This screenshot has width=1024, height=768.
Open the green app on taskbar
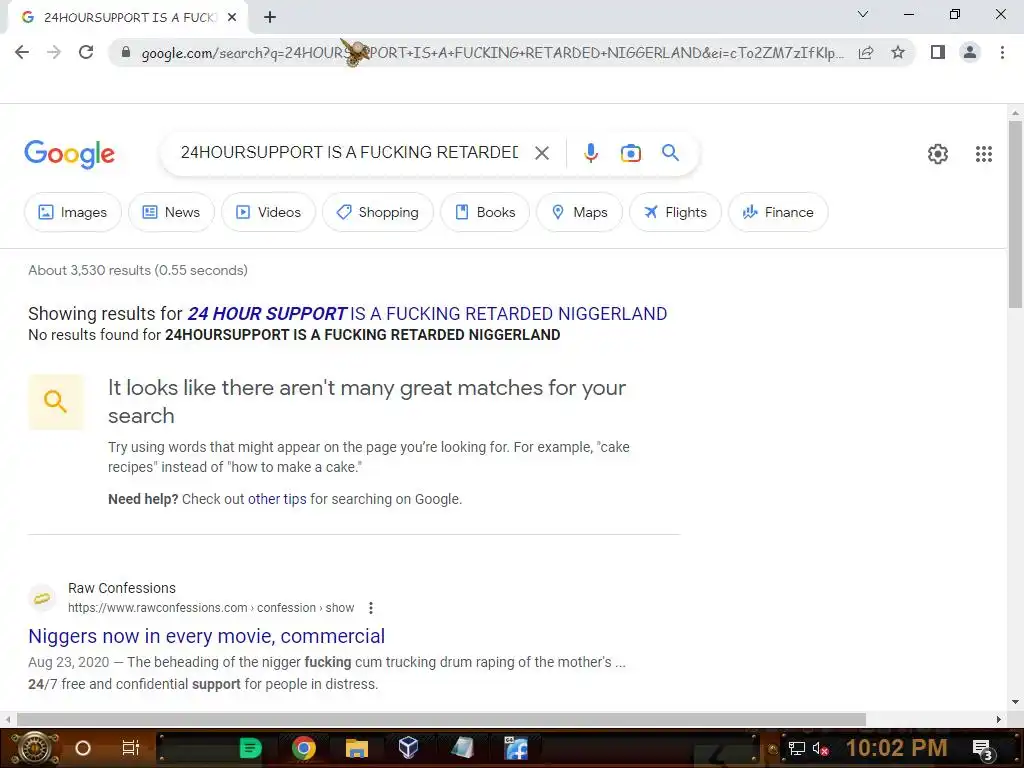coord(250,748)
